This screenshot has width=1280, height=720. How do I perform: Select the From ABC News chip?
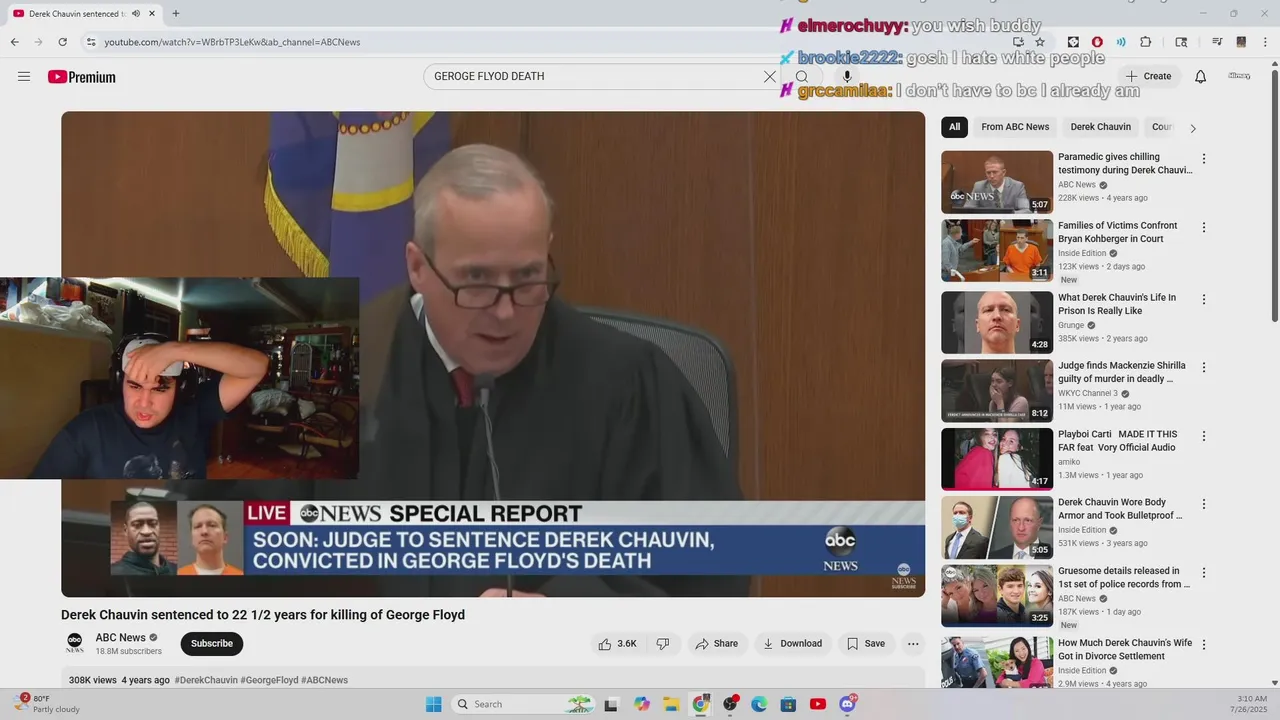pyautogui.click(x=1015, y=127)
